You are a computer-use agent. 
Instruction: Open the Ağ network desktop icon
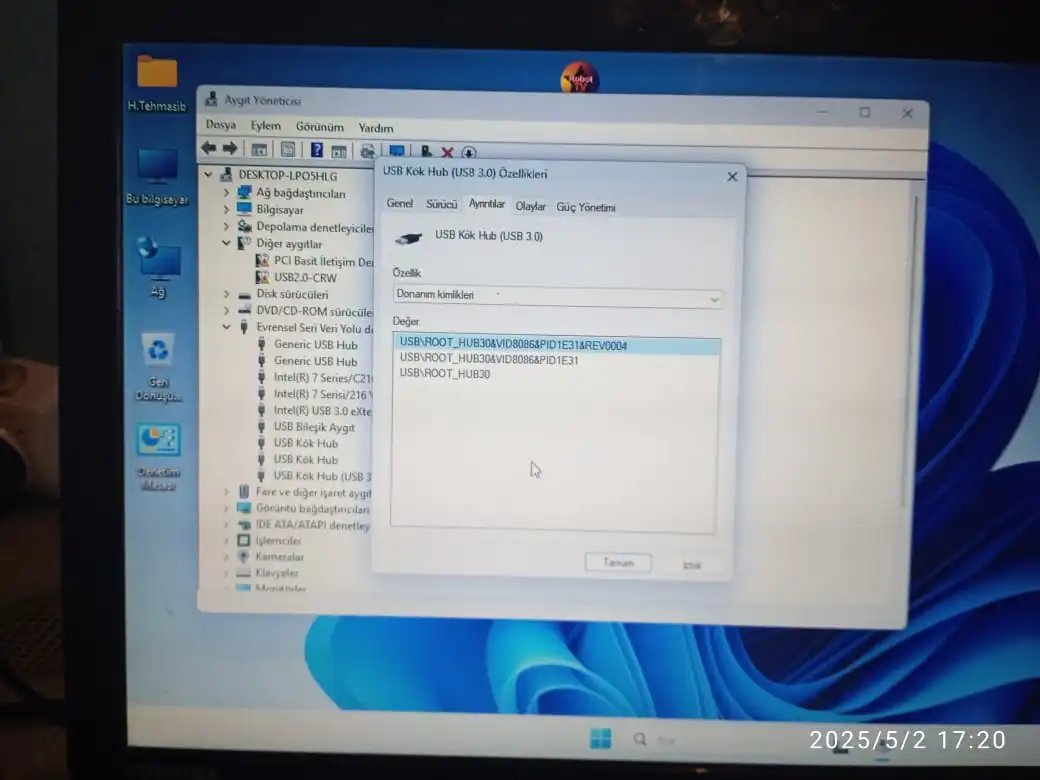[158, 267]
